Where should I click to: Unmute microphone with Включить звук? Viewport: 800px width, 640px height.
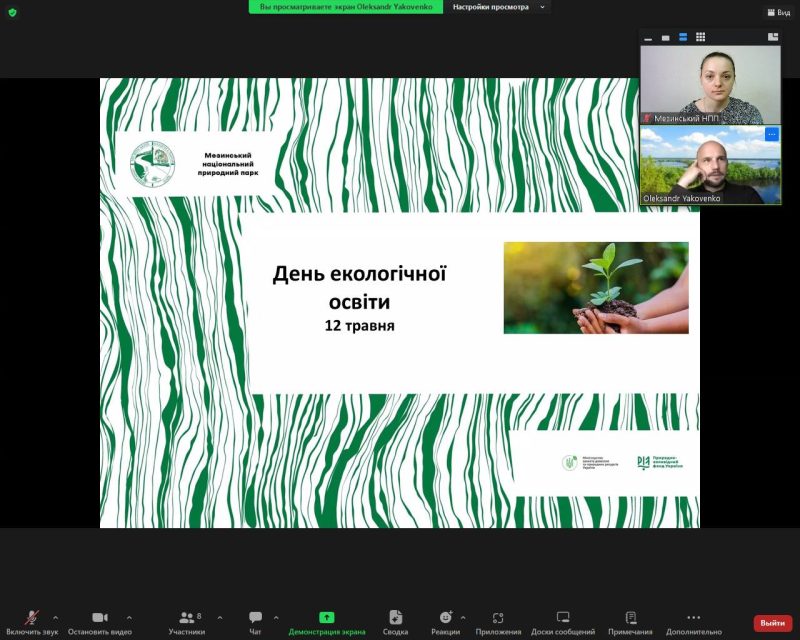click(32, 622)
